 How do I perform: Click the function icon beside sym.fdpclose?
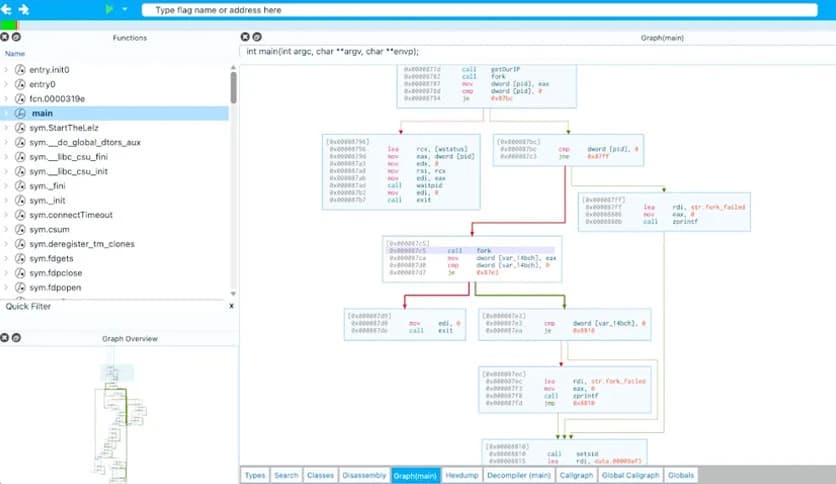click(x=20, y=273)
